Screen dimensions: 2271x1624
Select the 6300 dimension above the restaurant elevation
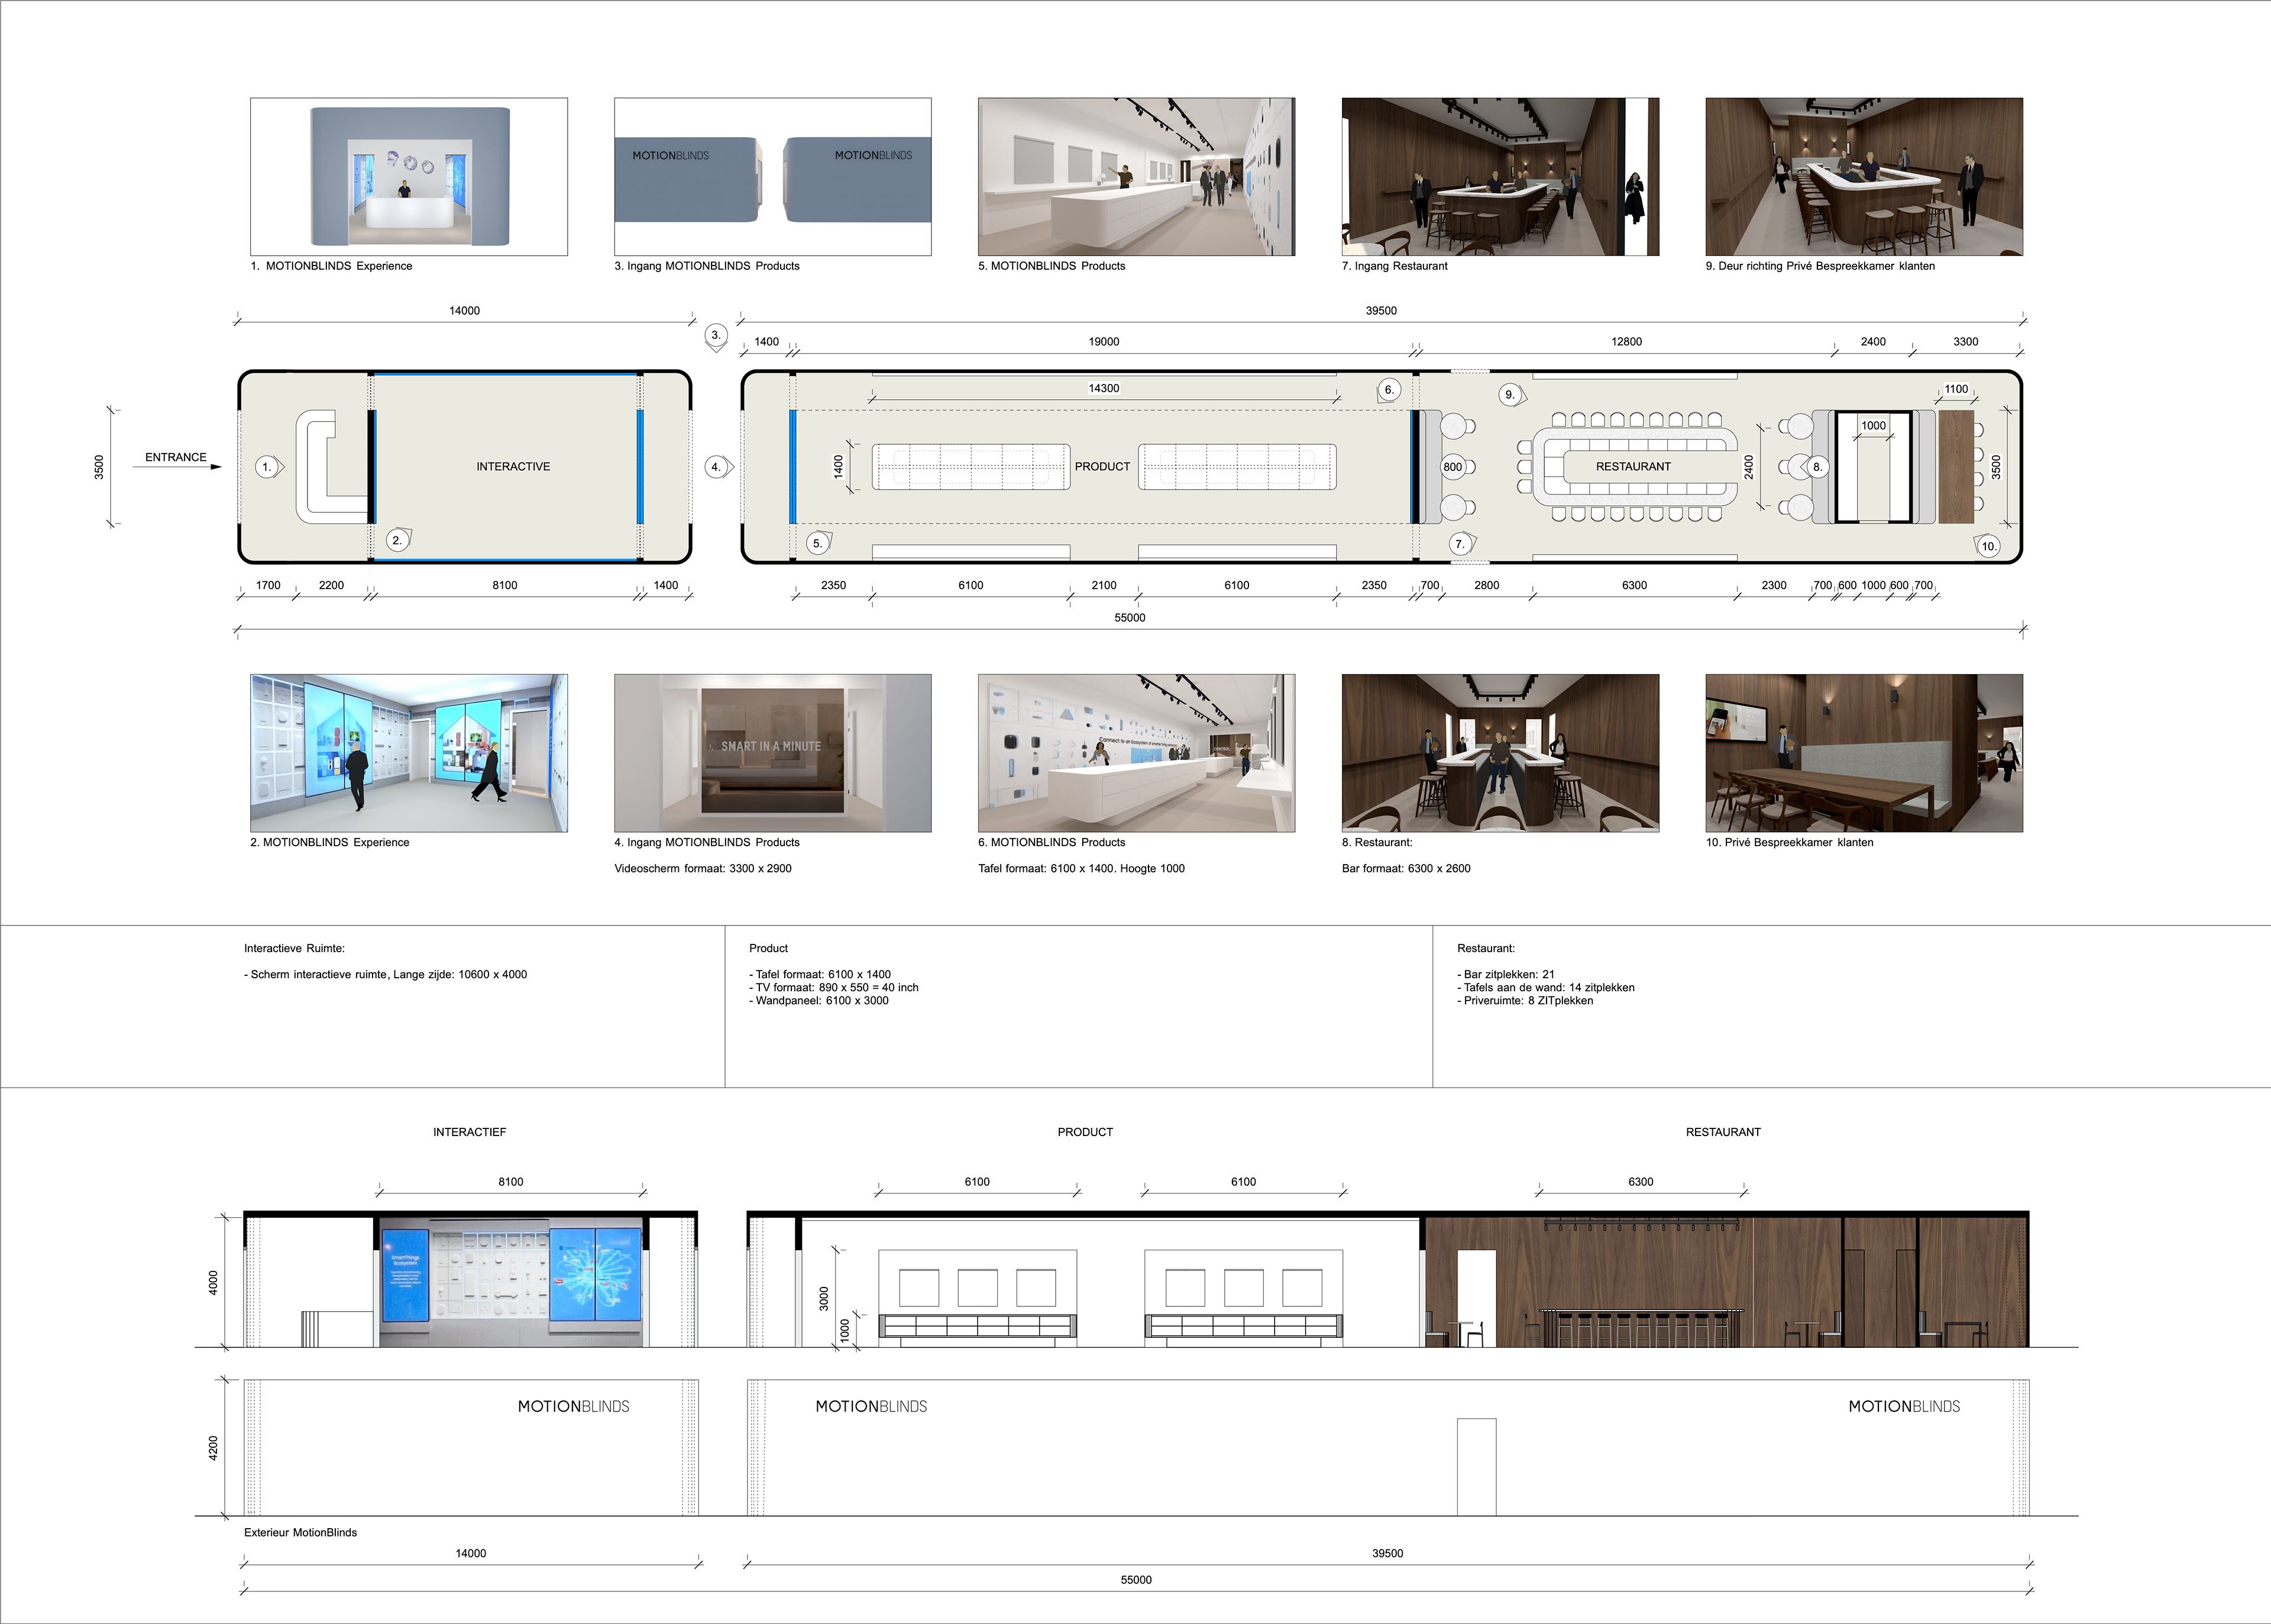point(1641,1182)
